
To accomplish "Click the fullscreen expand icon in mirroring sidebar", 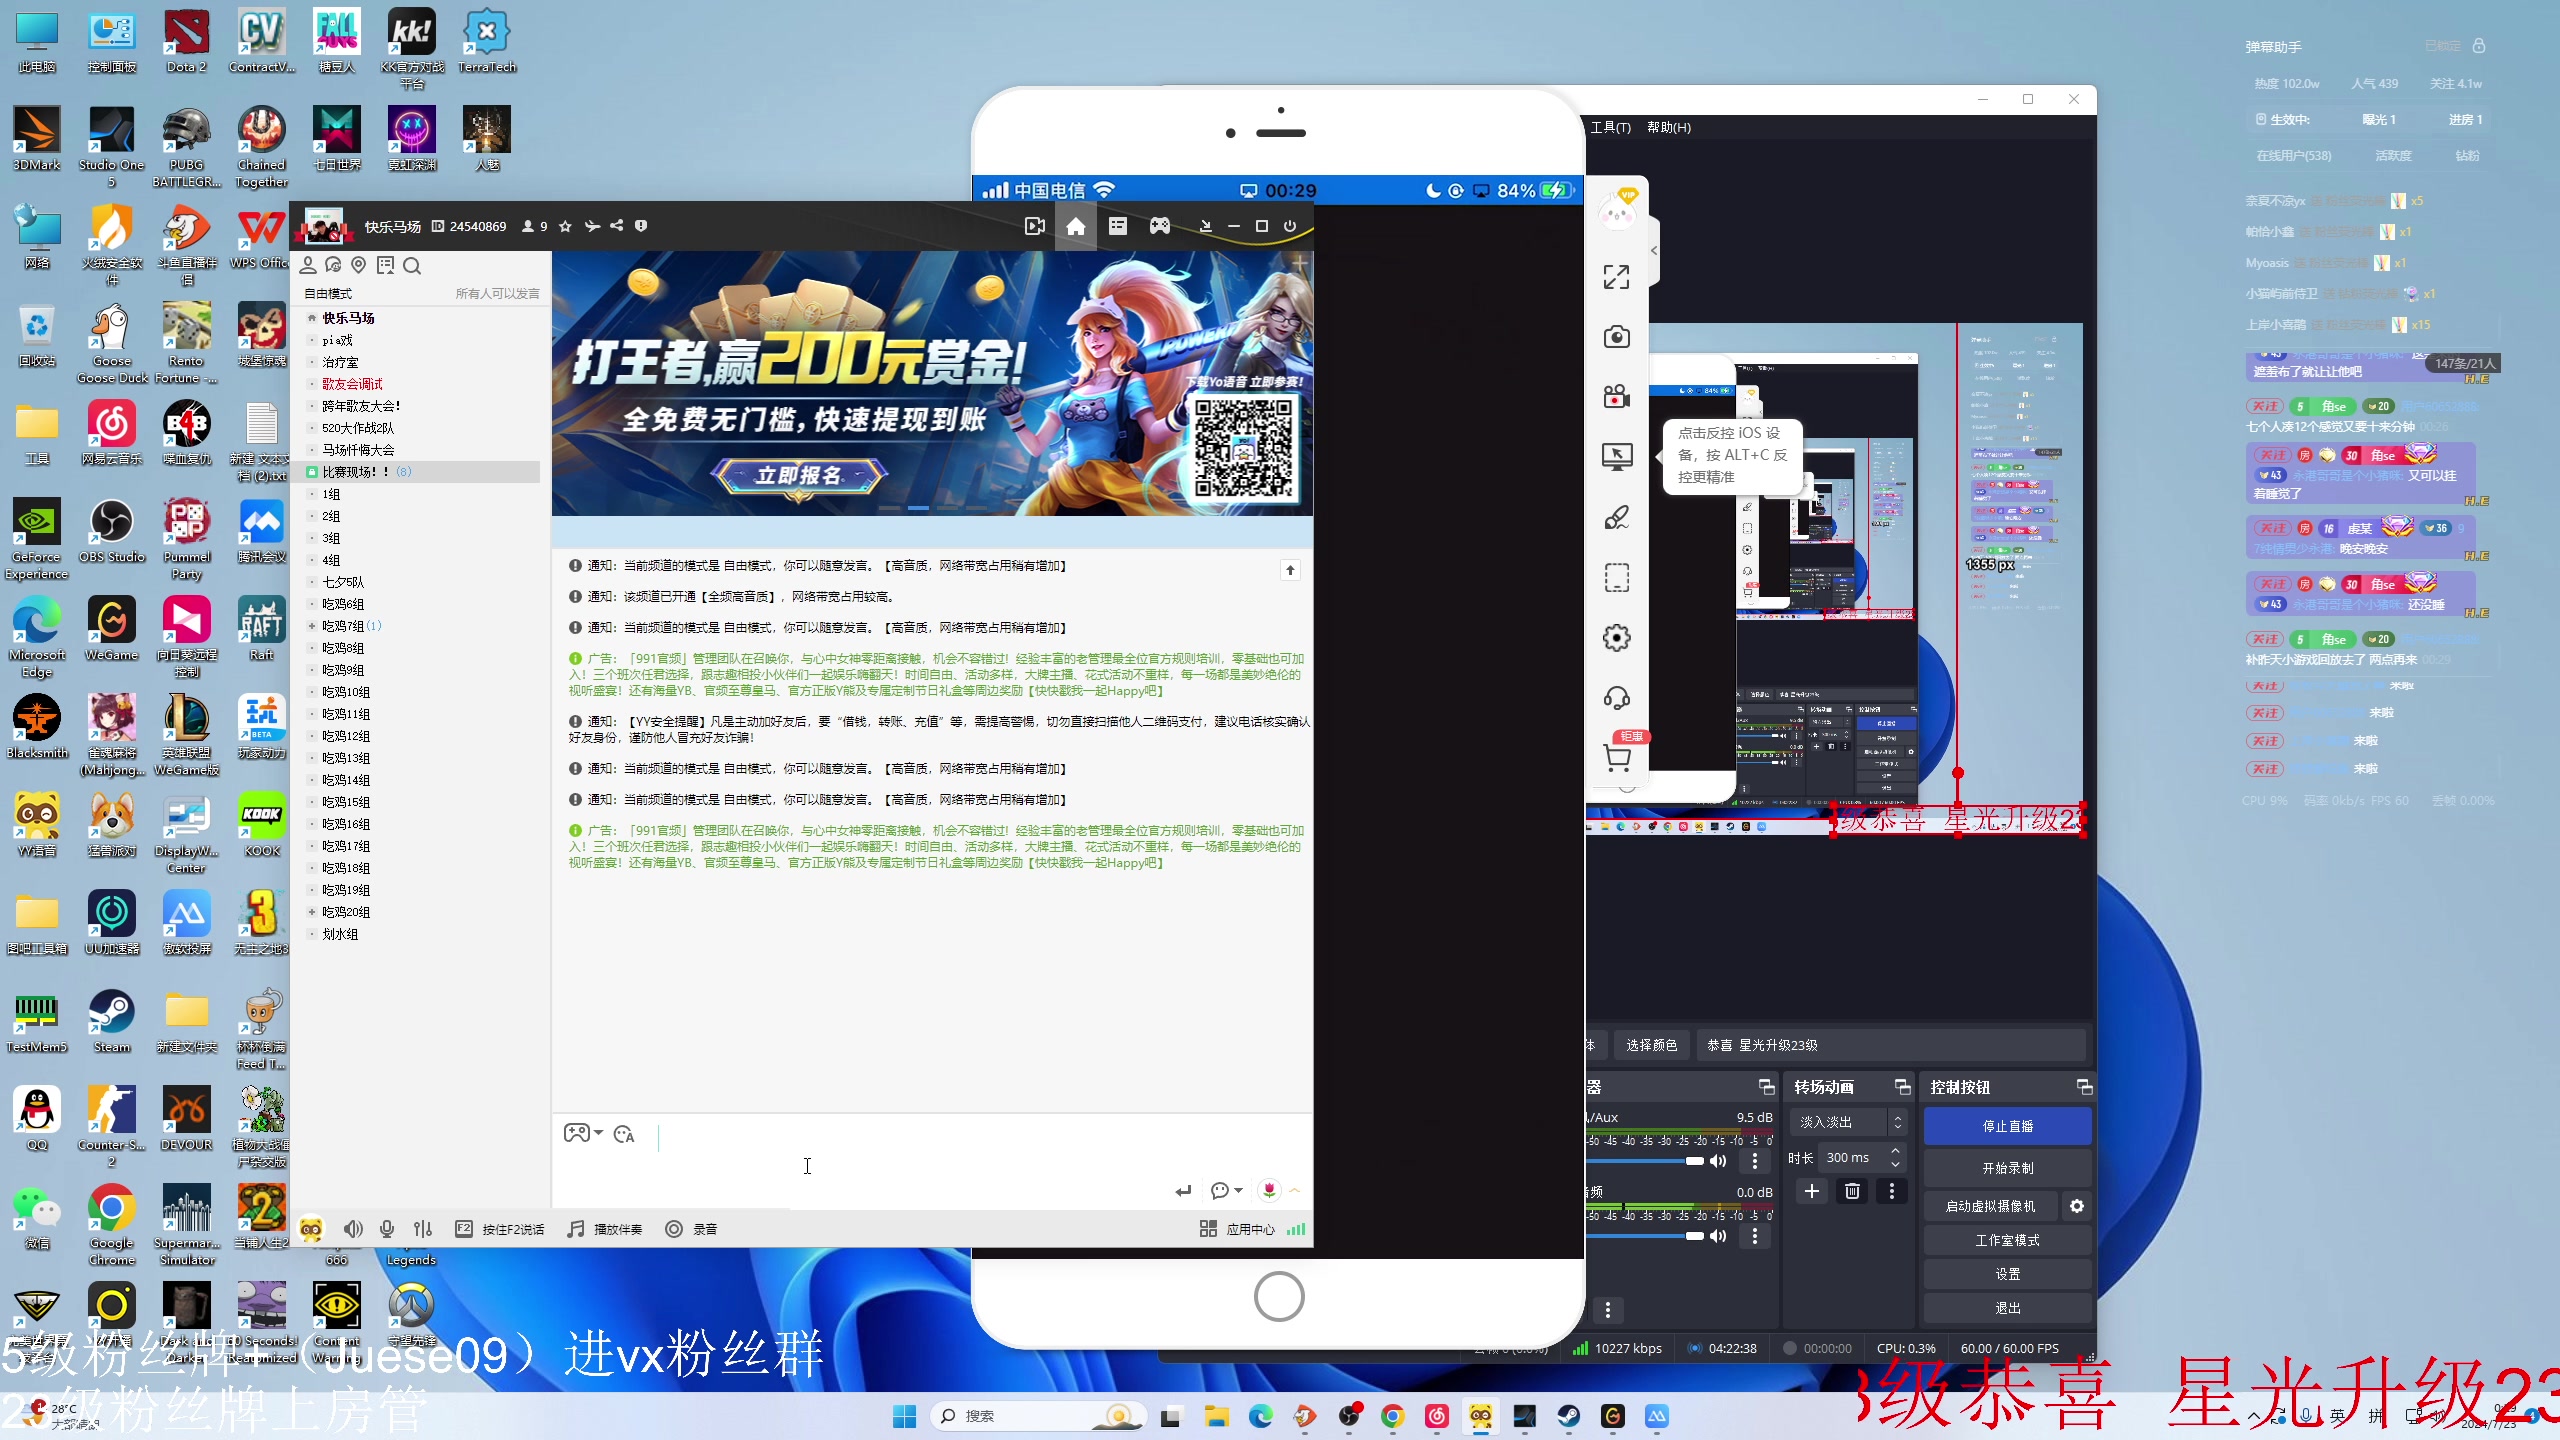I will pos(1617,277).
